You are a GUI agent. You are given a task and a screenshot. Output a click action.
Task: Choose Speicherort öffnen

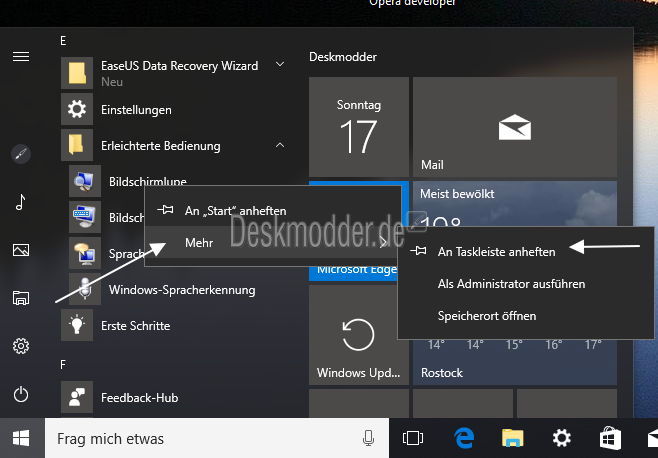coord(525,316)
